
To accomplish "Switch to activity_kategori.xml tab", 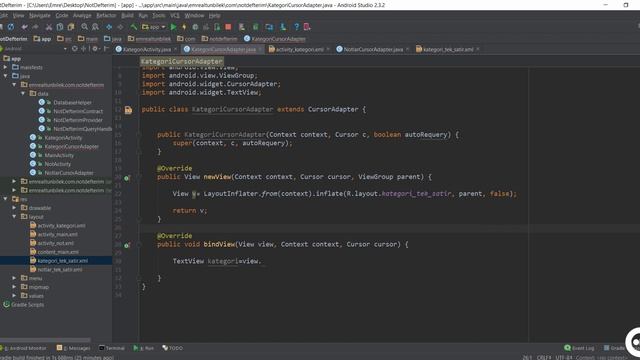I will [299, 49].
